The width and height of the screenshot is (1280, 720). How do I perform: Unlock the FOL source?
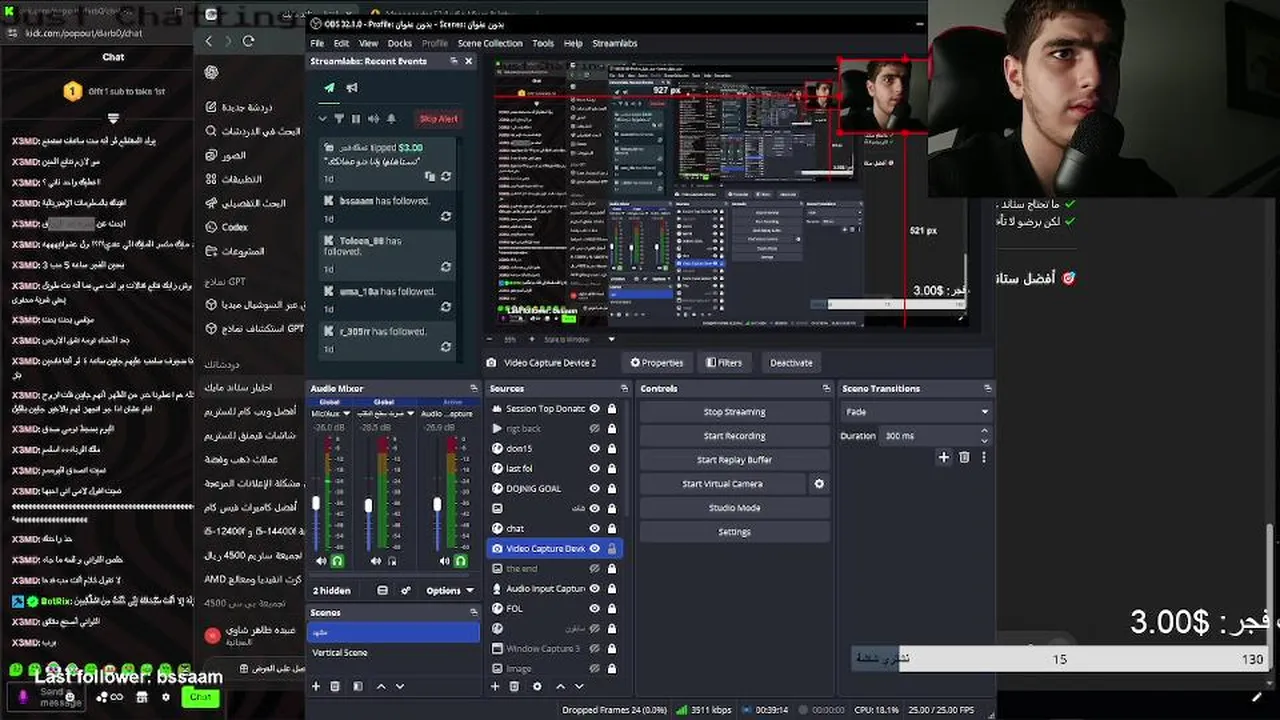click(x=612, y=609)
